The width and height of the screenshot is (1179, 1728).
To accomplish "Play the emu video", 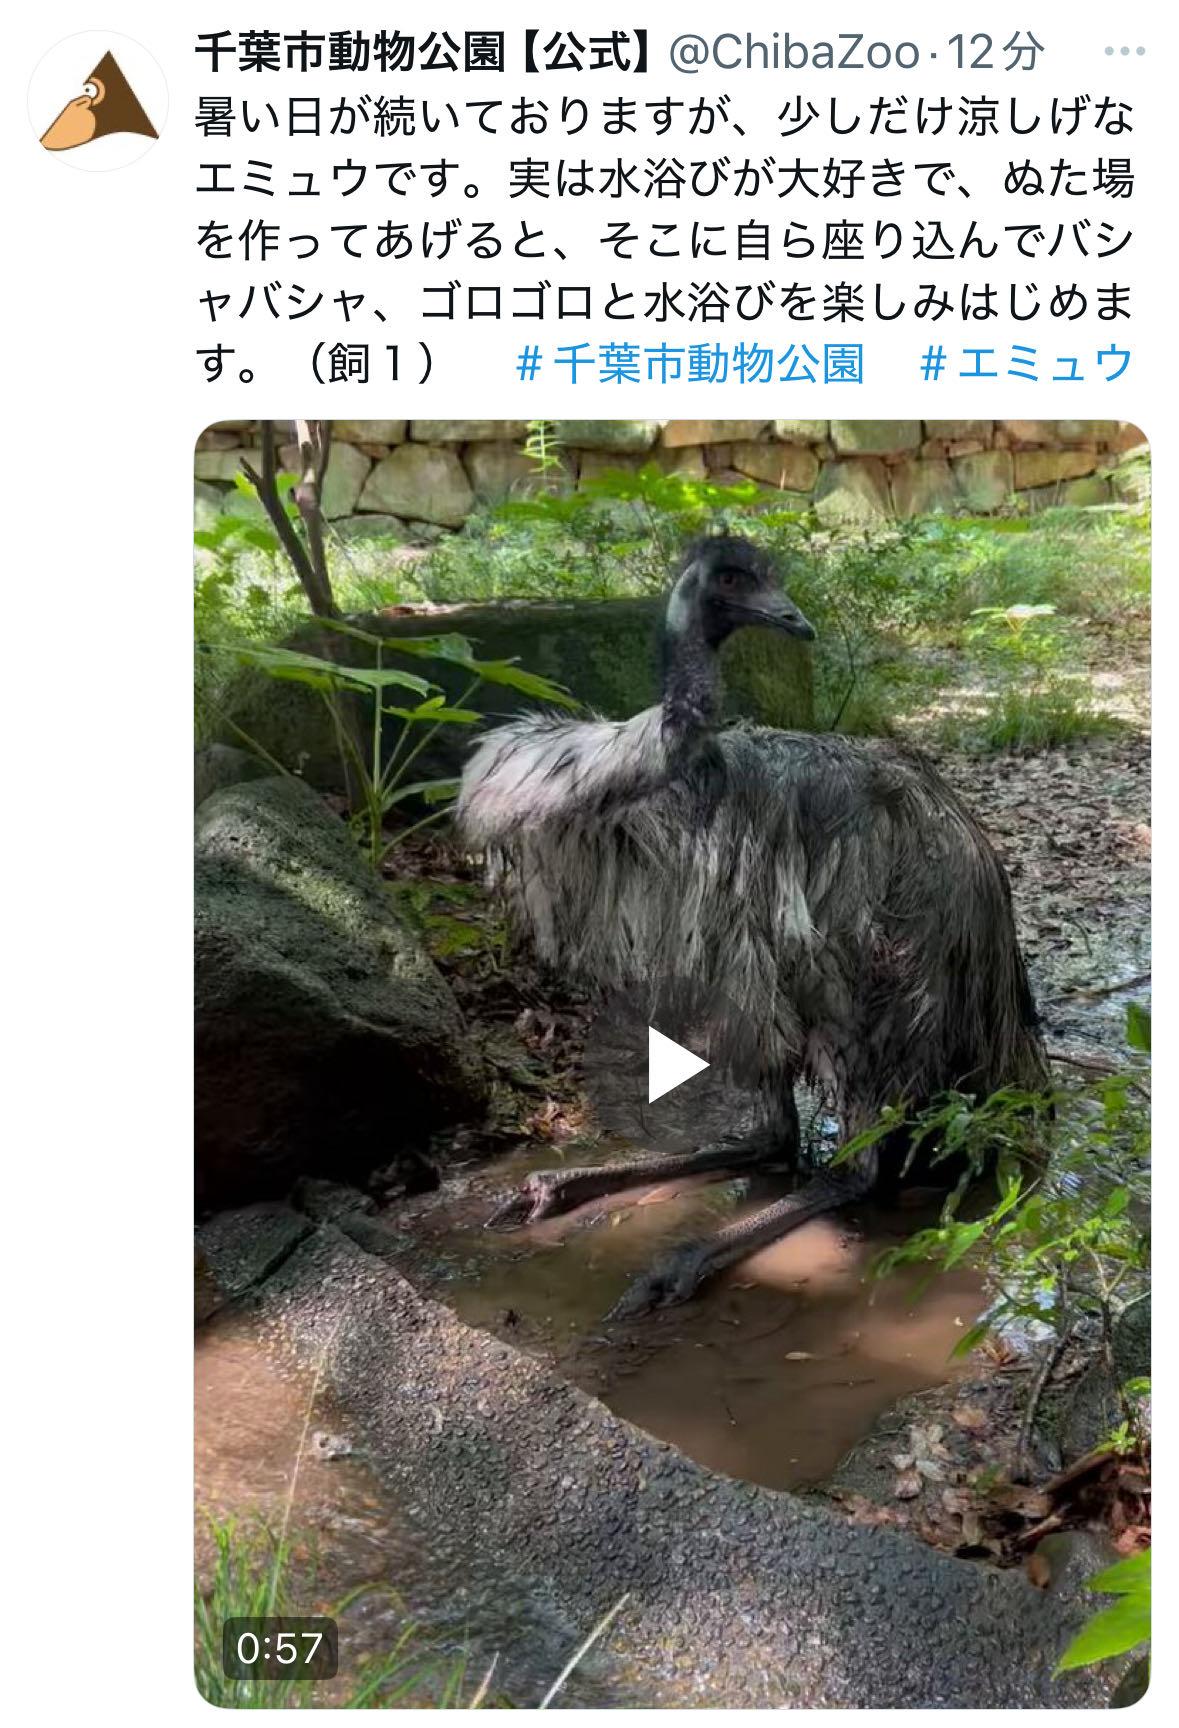I will 677,1065.
